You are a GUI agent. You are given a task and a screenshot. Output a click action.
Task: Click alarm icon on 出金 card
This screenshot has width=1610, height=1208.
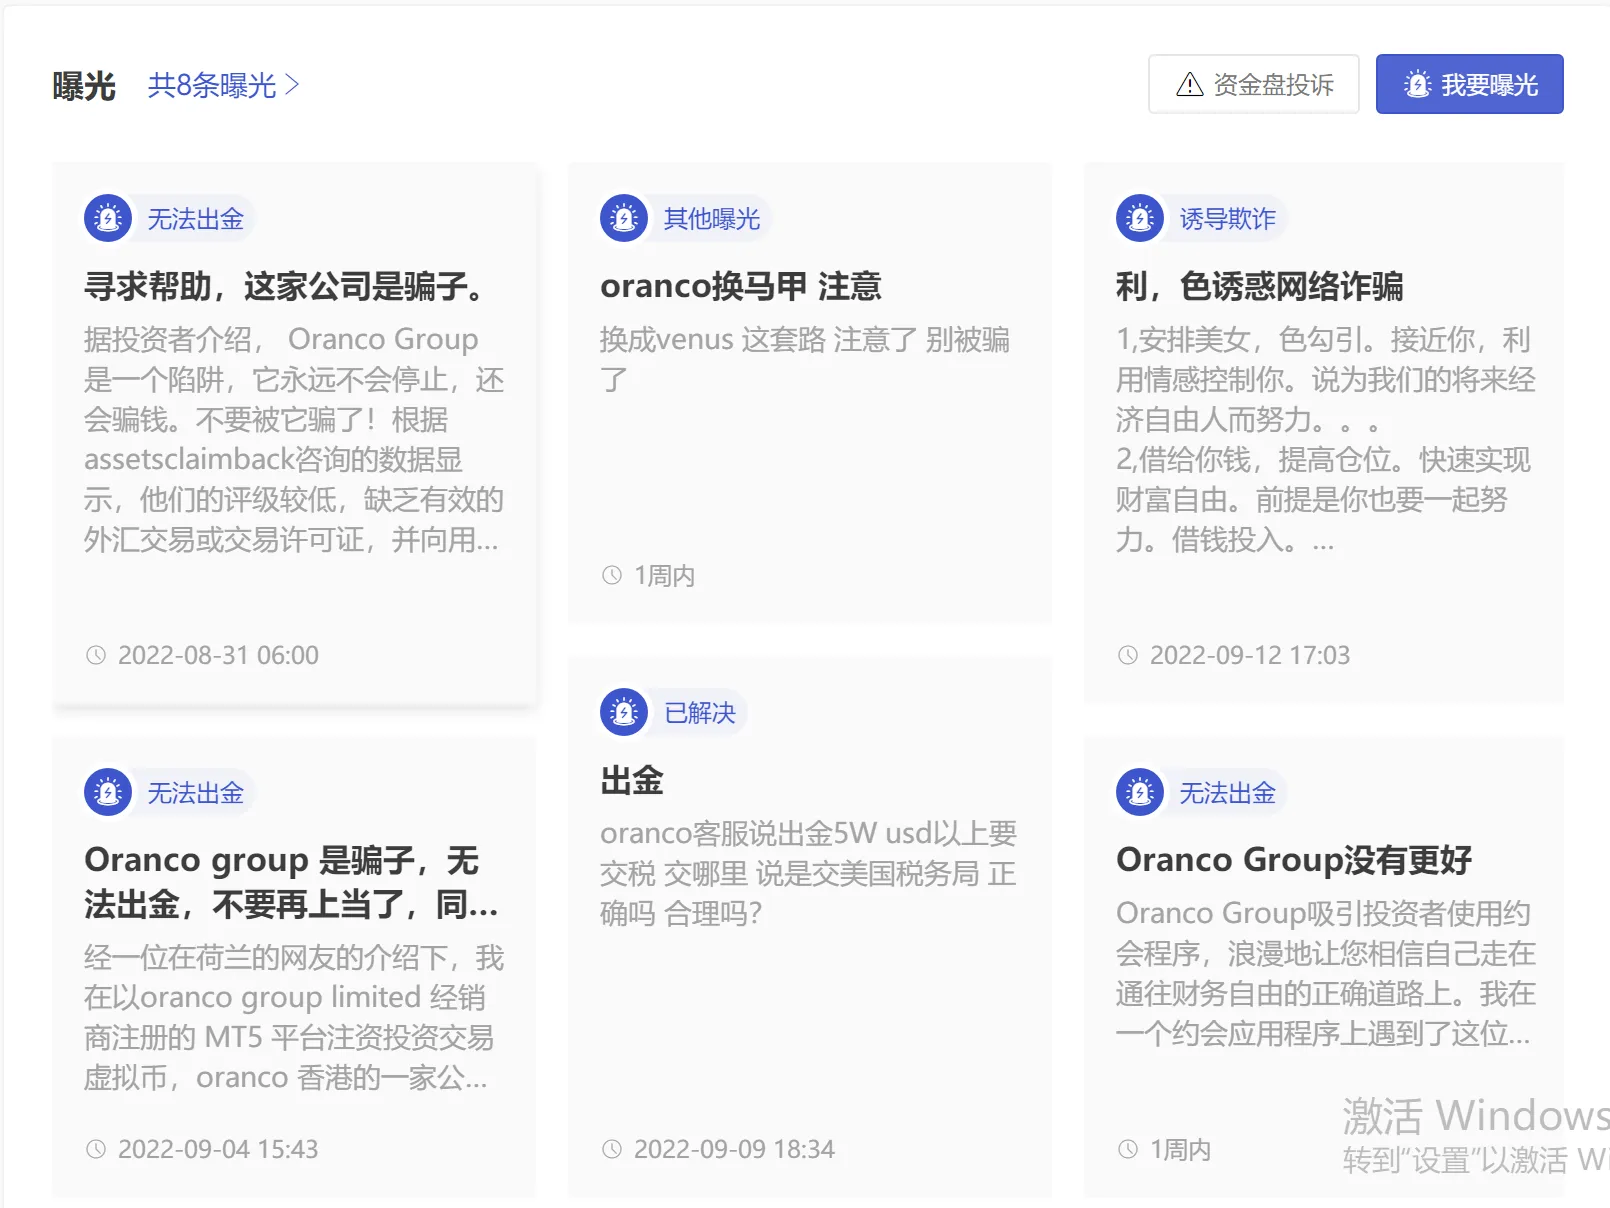click(x=624, y=712)
